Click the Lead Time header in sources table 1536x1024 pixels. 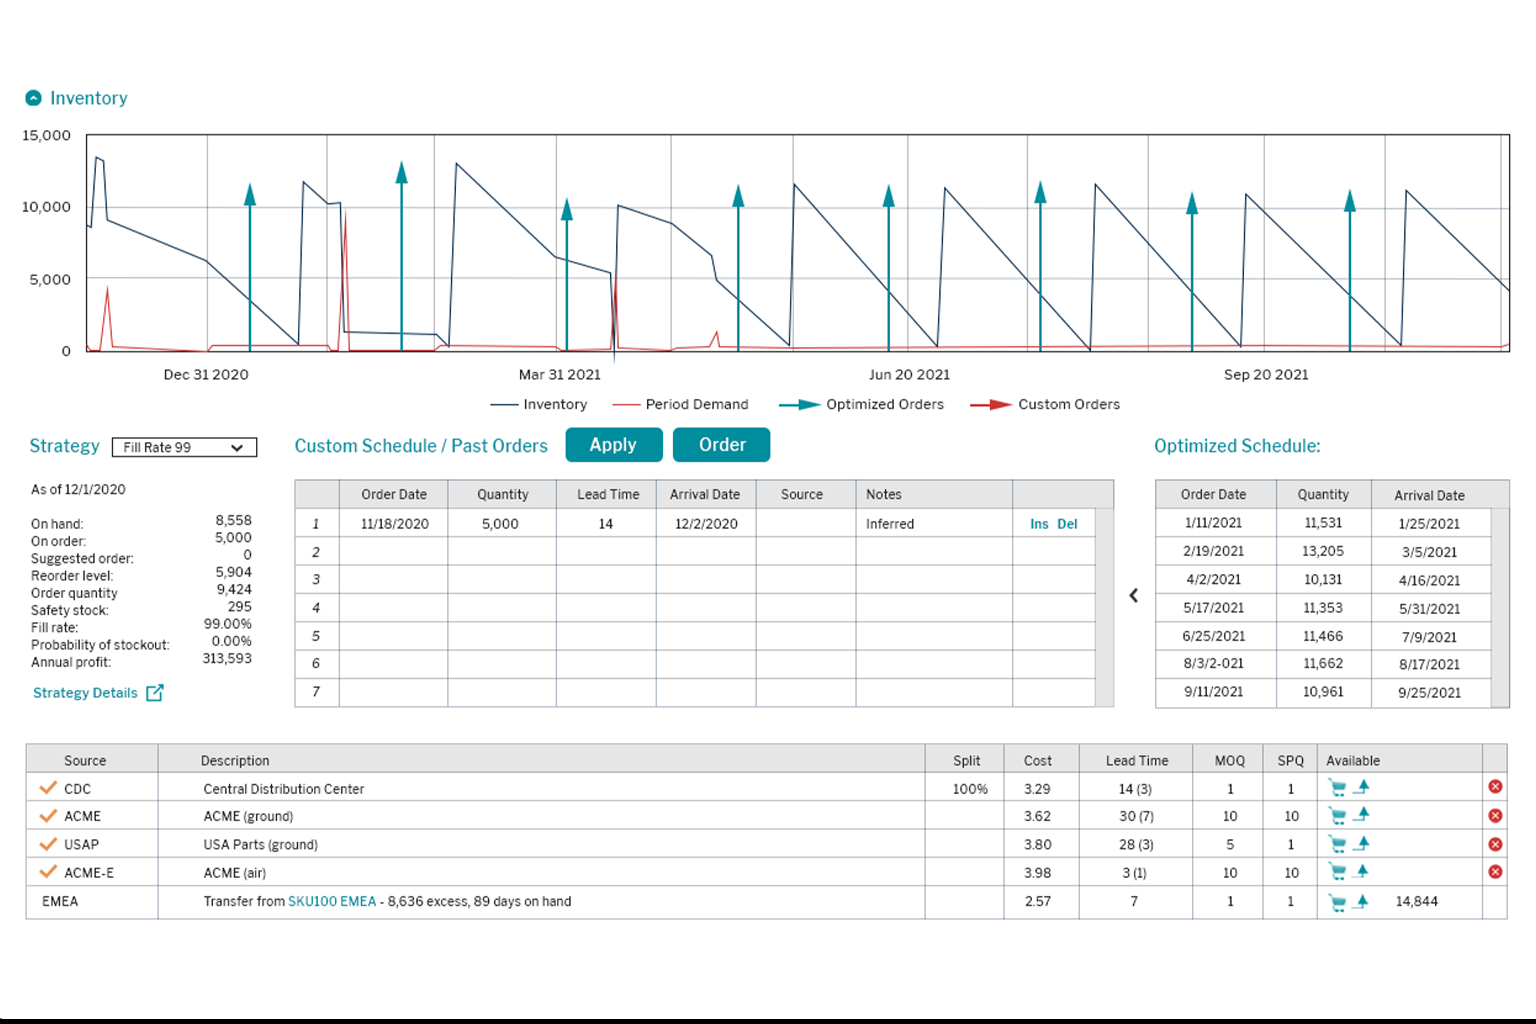point(1136,760)
